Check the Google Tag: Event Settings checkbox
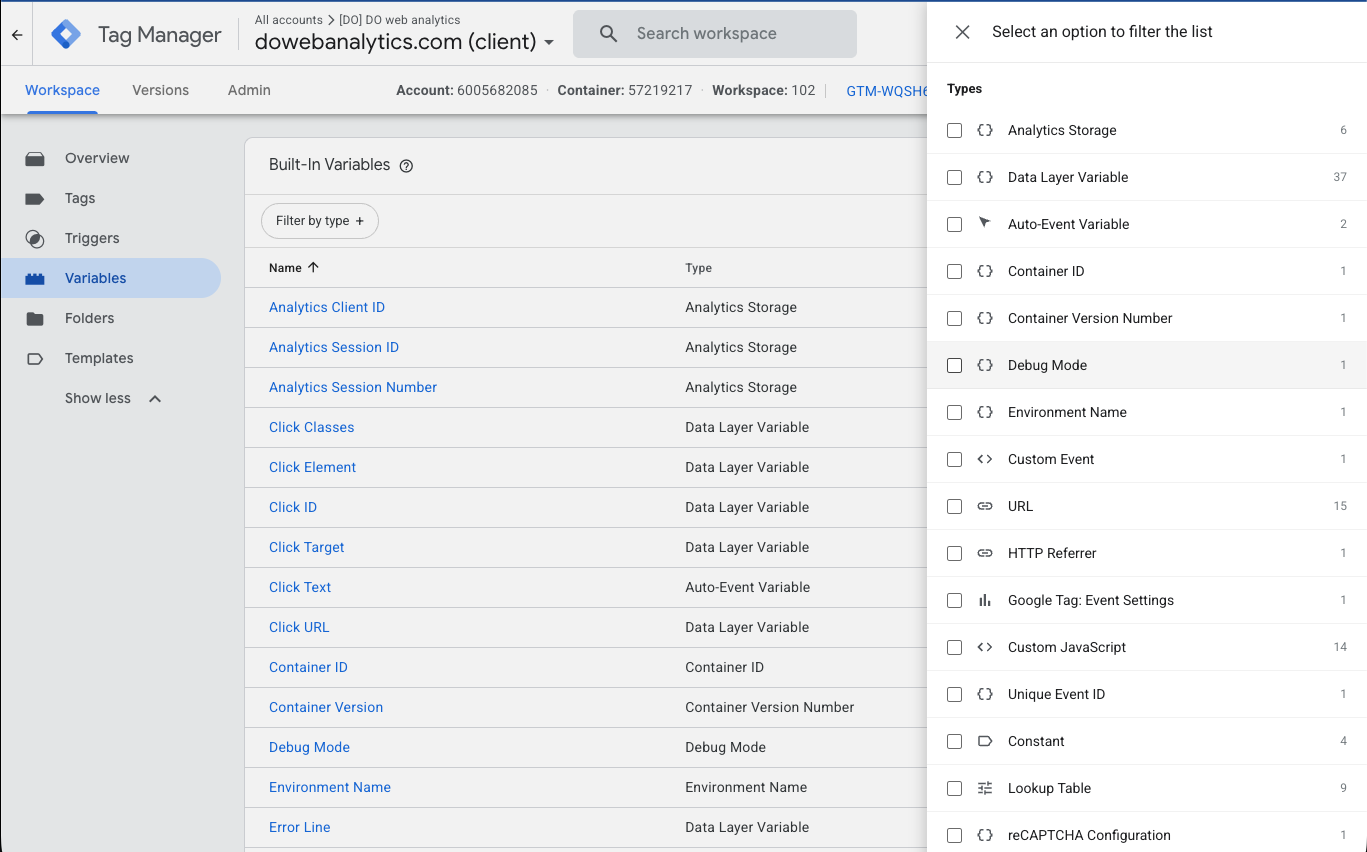This screenshot has width=1367, height=852. point(954,600)
